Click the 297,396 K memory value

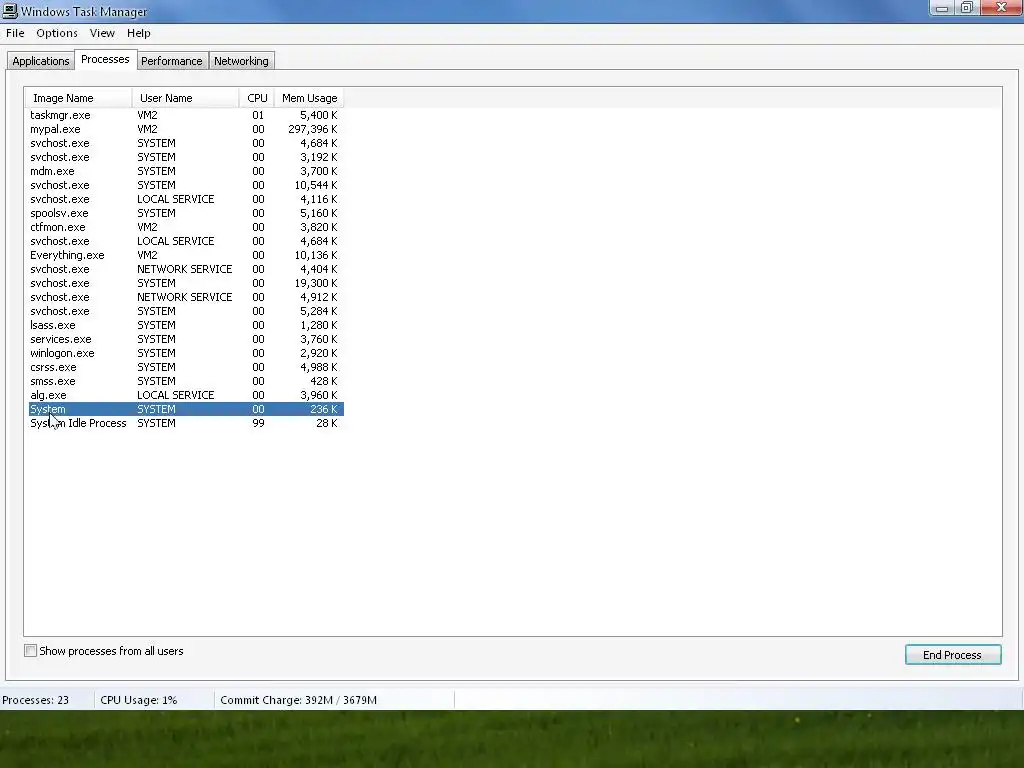[313, 129]
